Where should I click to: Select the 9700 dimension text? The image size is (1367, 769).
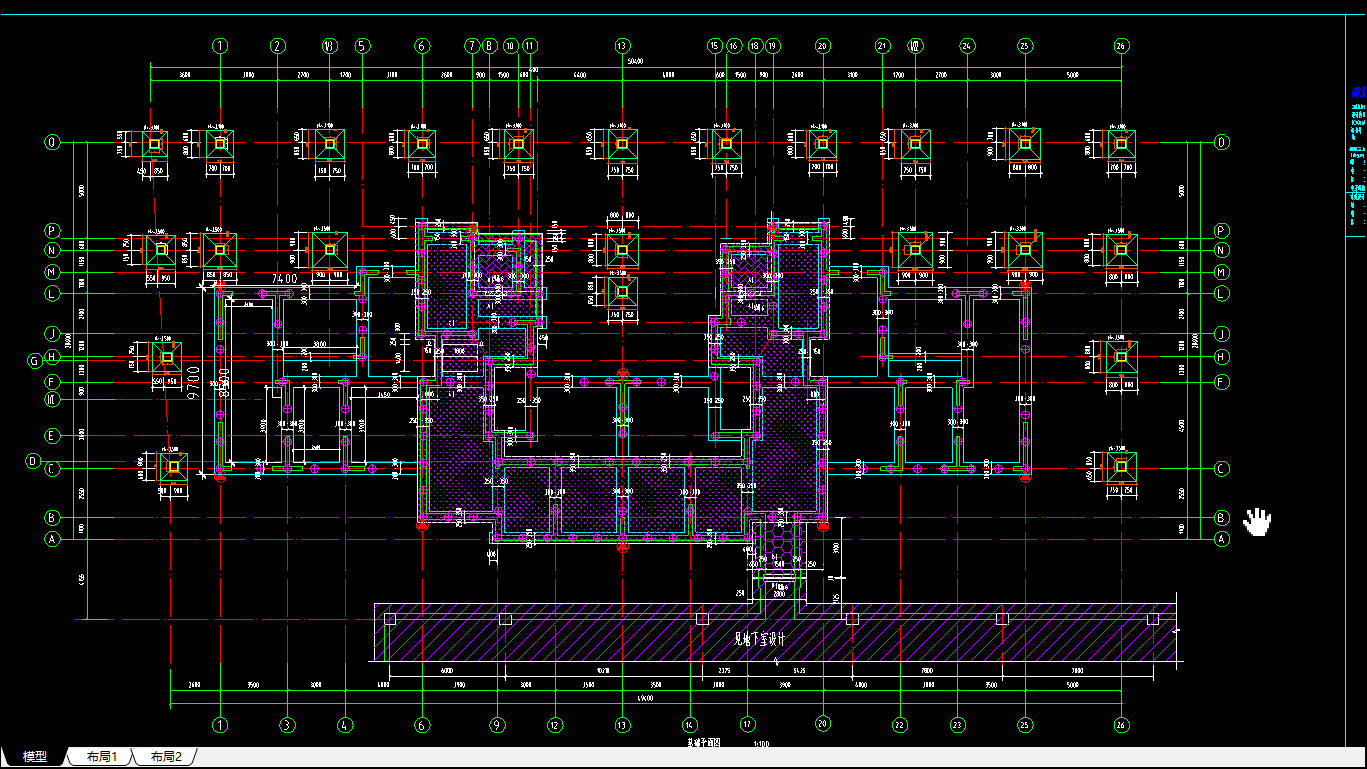click(x=194, y=382)
